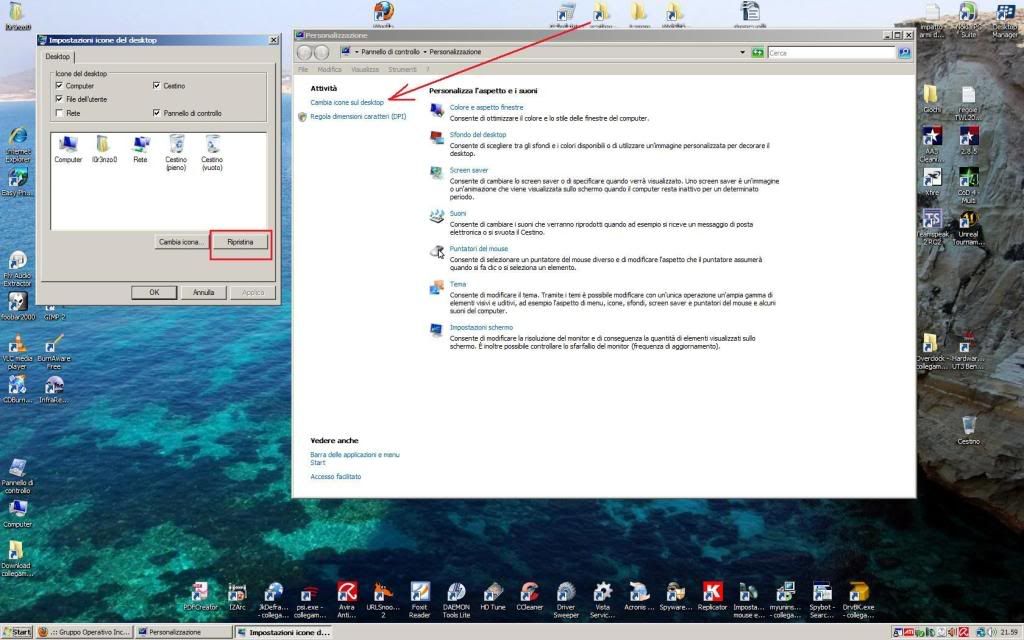Click the Puntatori del mouse icon

(437, 251)
